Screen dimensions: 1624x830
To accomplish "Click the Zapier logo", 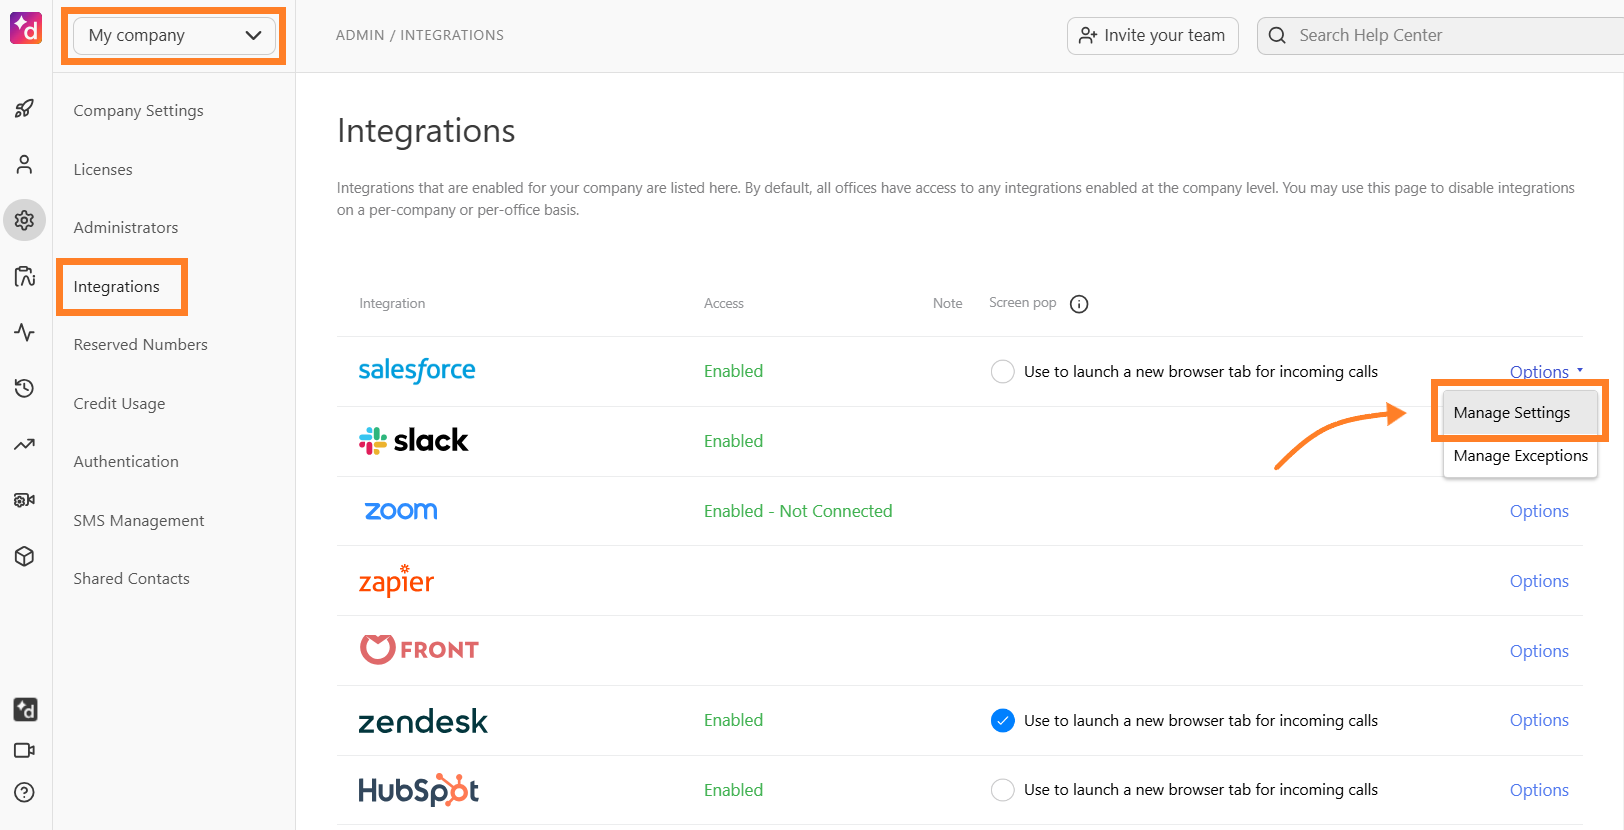I will point(396,580).
